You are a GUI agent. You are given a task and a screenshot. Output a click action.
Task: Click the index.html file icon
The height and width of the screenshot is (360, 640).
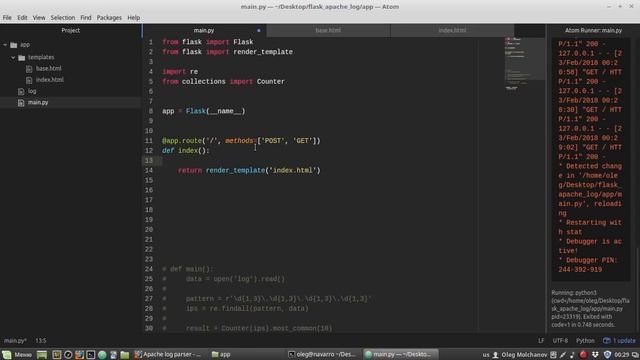[x=29, y=80]
